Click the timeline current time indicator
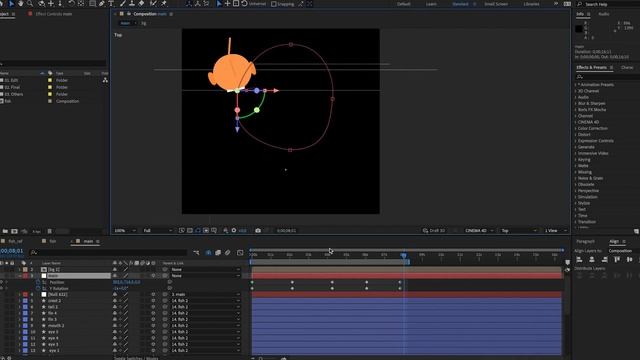Screen dimensions: 640x360 (x=404, y=255)
